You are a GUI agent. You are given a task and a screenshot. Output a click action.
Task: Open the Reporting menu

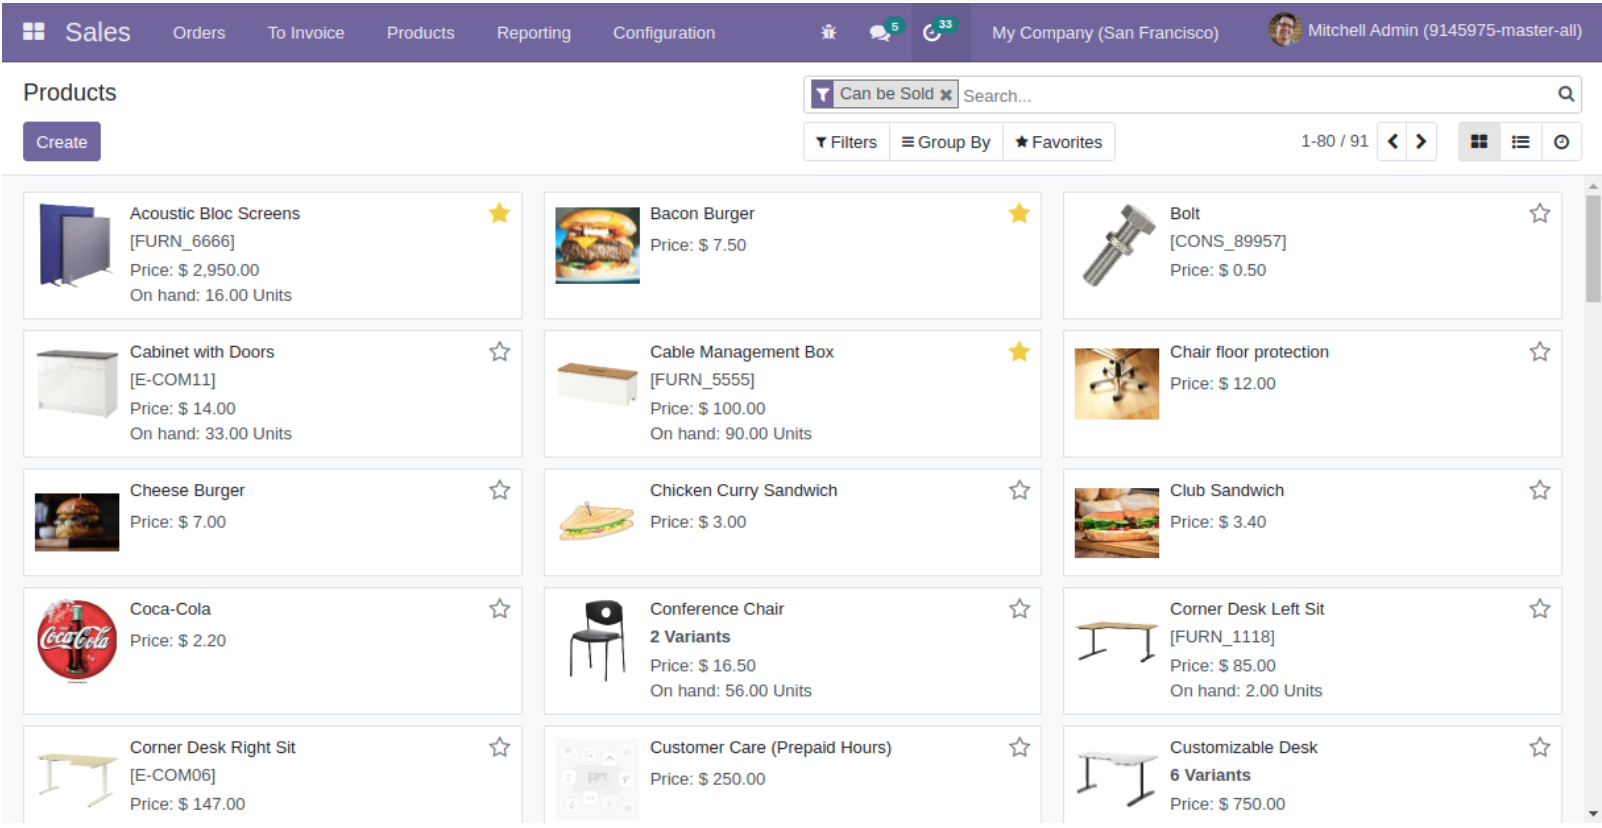point(533,33)
